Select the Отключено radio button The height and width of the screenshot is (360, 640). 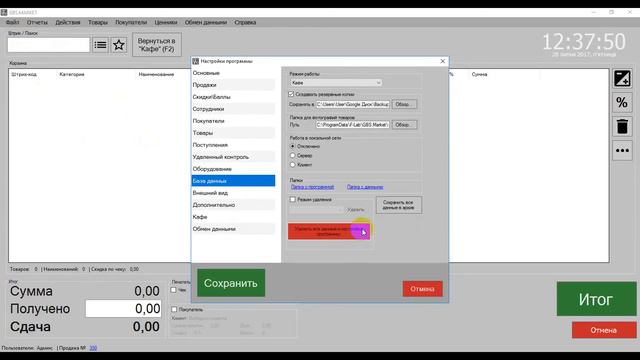click(x=292, y=146)
